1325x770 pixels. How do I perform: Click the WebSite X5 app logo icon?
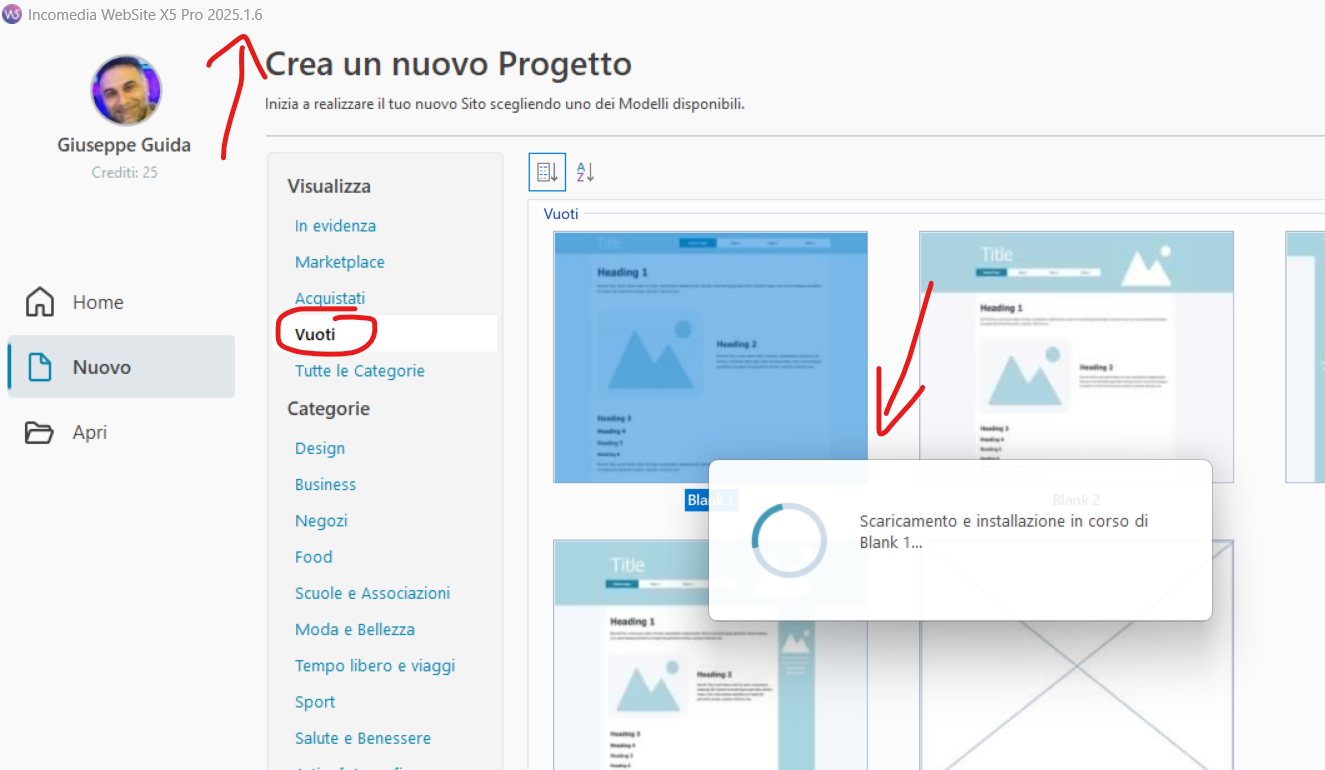tap(12, 15)
